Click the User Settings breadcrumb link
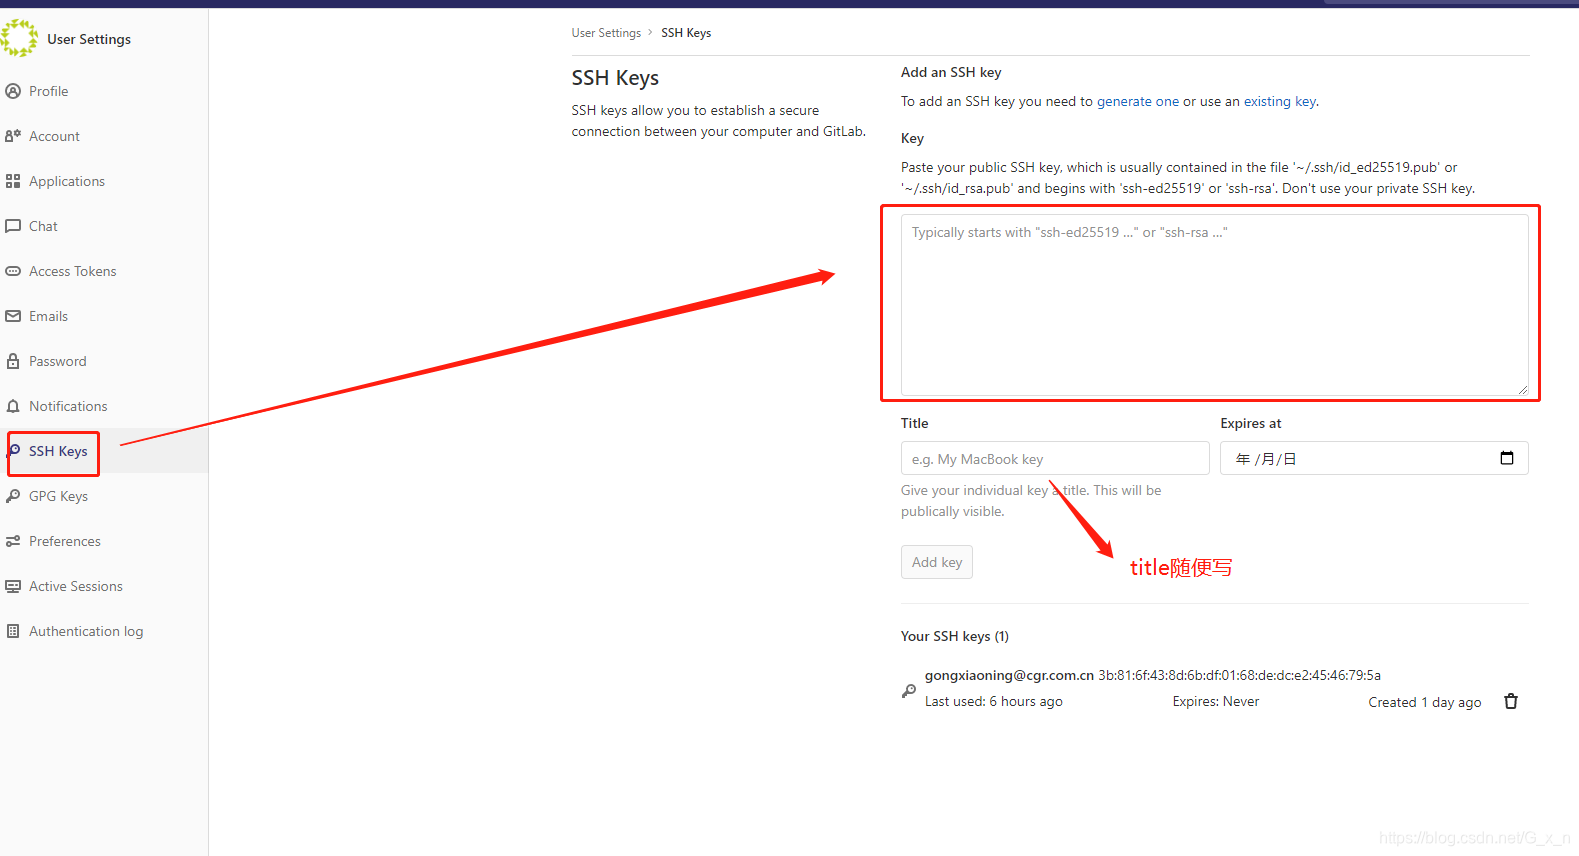Viewport: 1579px width, 856px height. (x=606, y=33)
